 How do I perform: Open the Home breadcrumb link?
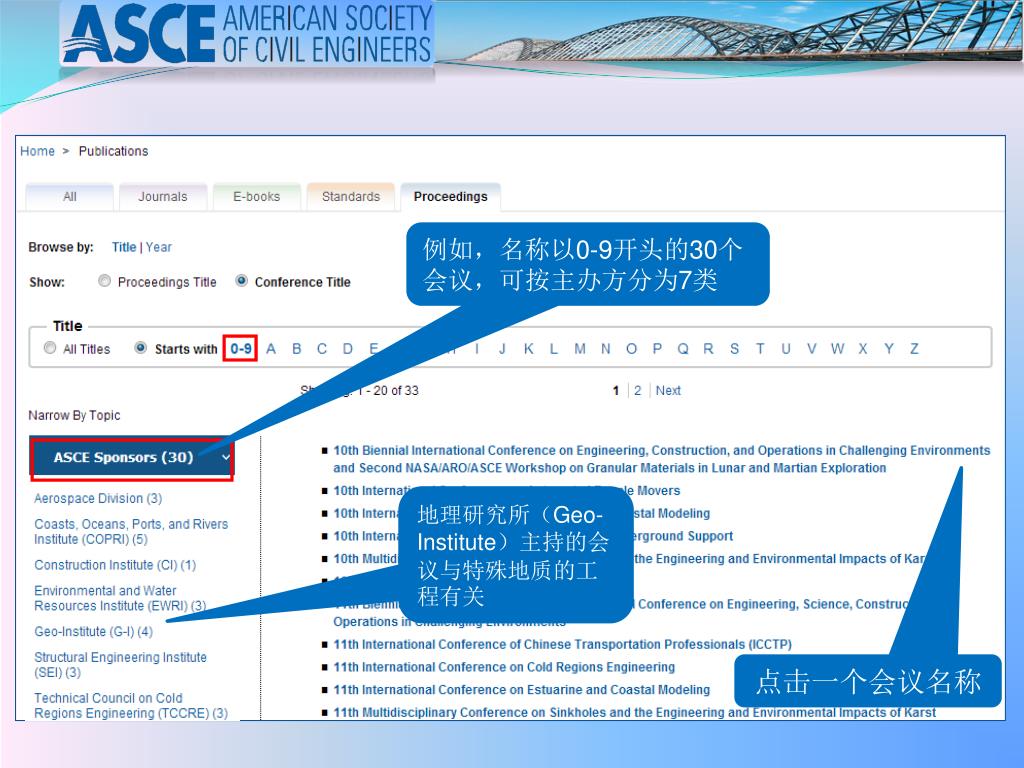click(37, 152)
